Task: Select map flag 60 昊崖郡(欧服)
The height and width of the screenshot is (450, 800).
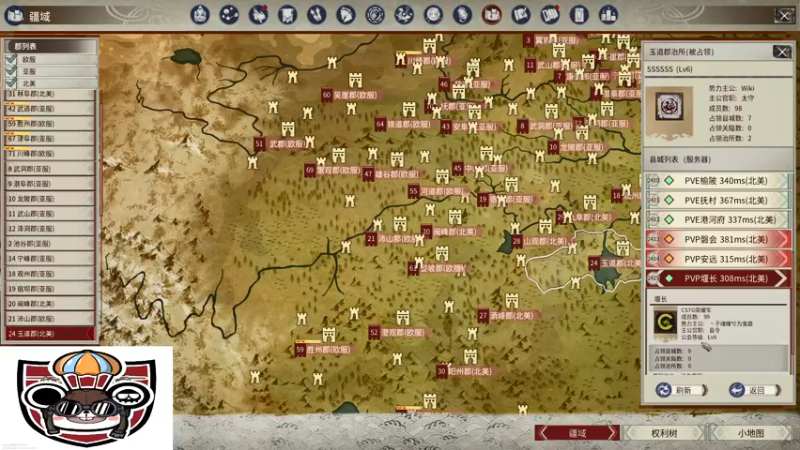Action: [352, 95]
